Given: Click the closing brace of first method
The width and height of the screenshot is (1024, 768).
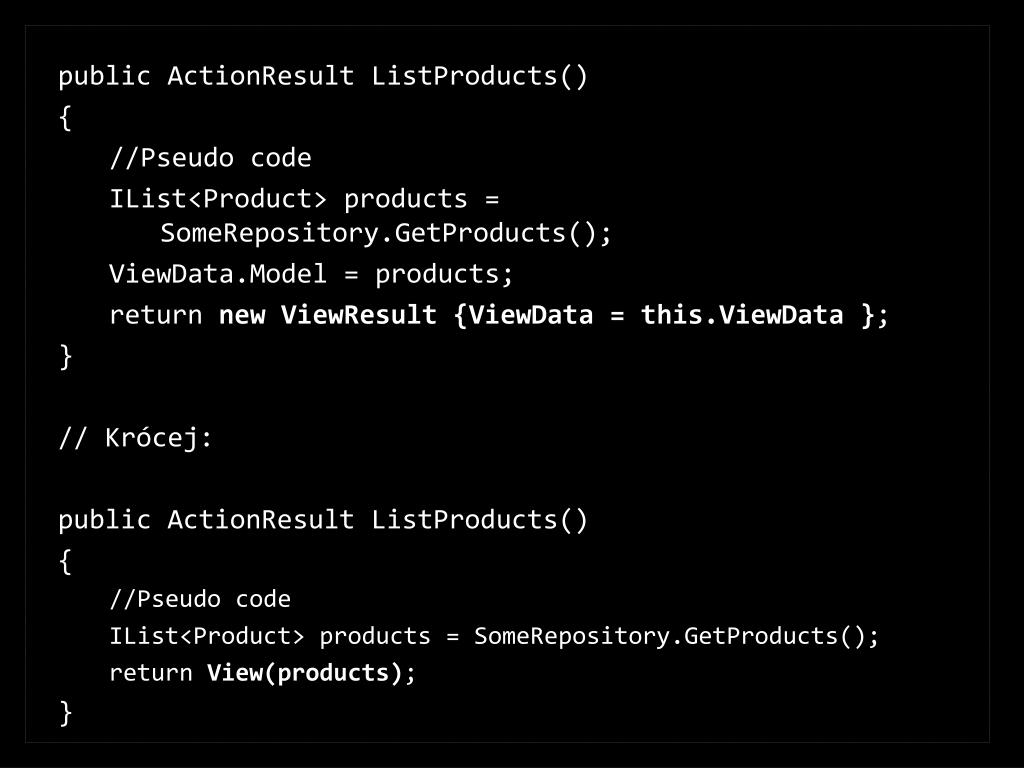Looking at the screenshot, I should pos(65,357).
